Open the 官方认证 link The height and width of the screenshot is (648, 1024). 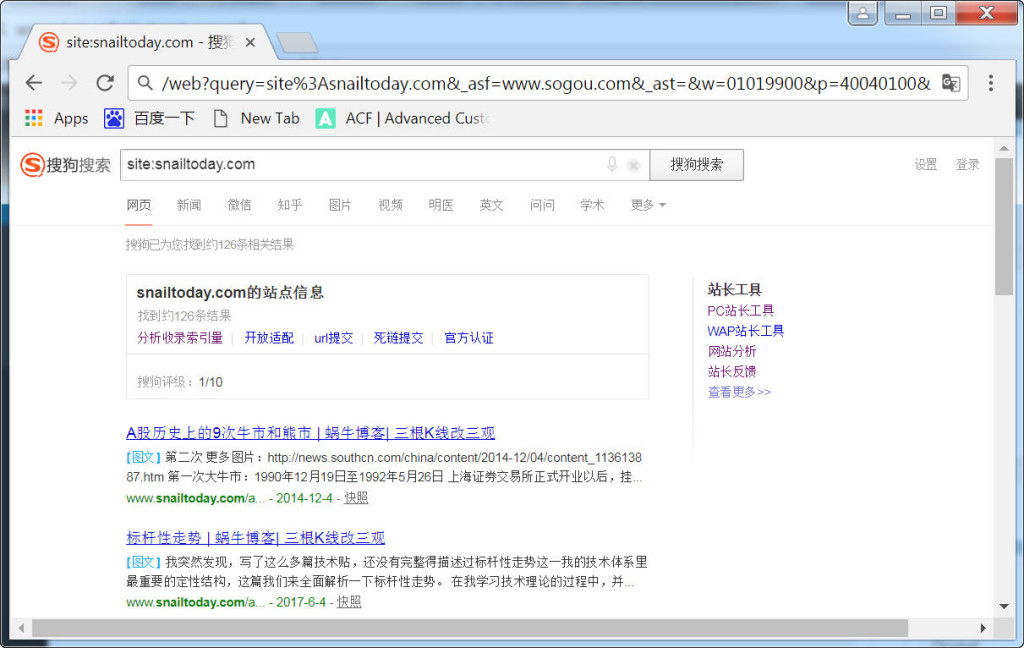click(469, 338)
